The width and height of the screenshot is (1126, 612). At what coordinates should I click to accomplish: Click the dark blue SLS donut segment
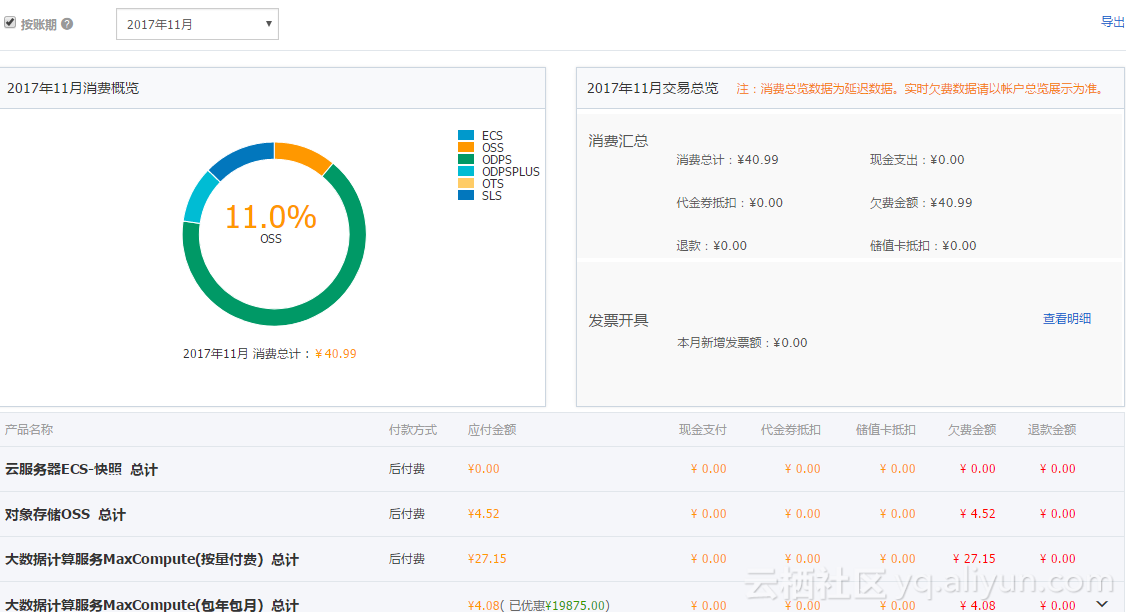click(x=243, y=157)
